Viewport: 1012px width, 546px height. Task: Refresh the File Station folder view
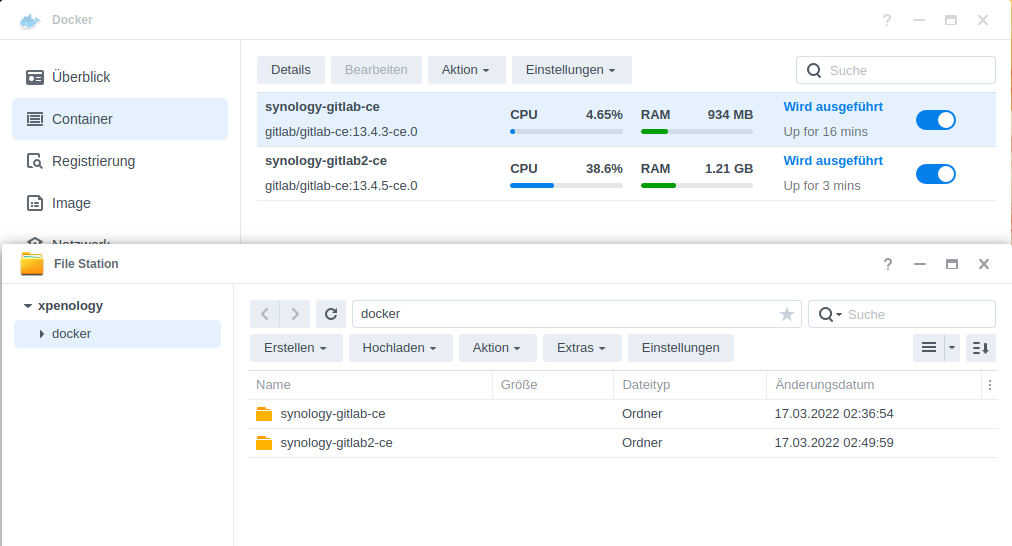(330, 314)
